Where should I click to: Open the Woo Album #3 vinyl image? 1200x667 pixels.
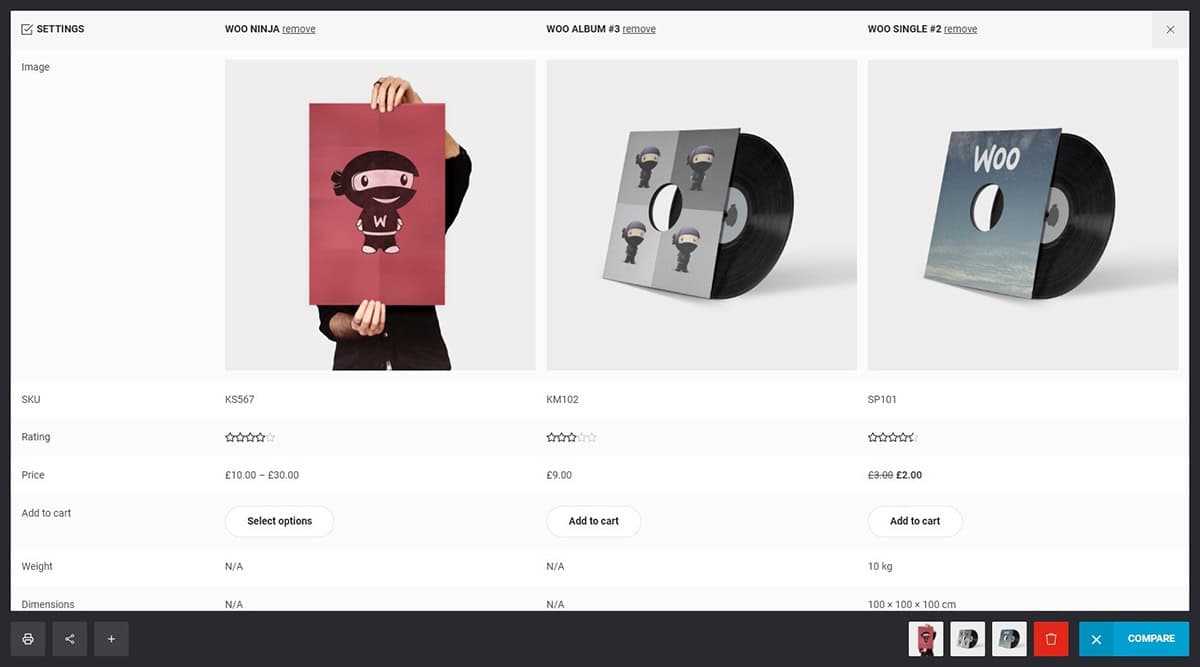(x=701, y=215)
